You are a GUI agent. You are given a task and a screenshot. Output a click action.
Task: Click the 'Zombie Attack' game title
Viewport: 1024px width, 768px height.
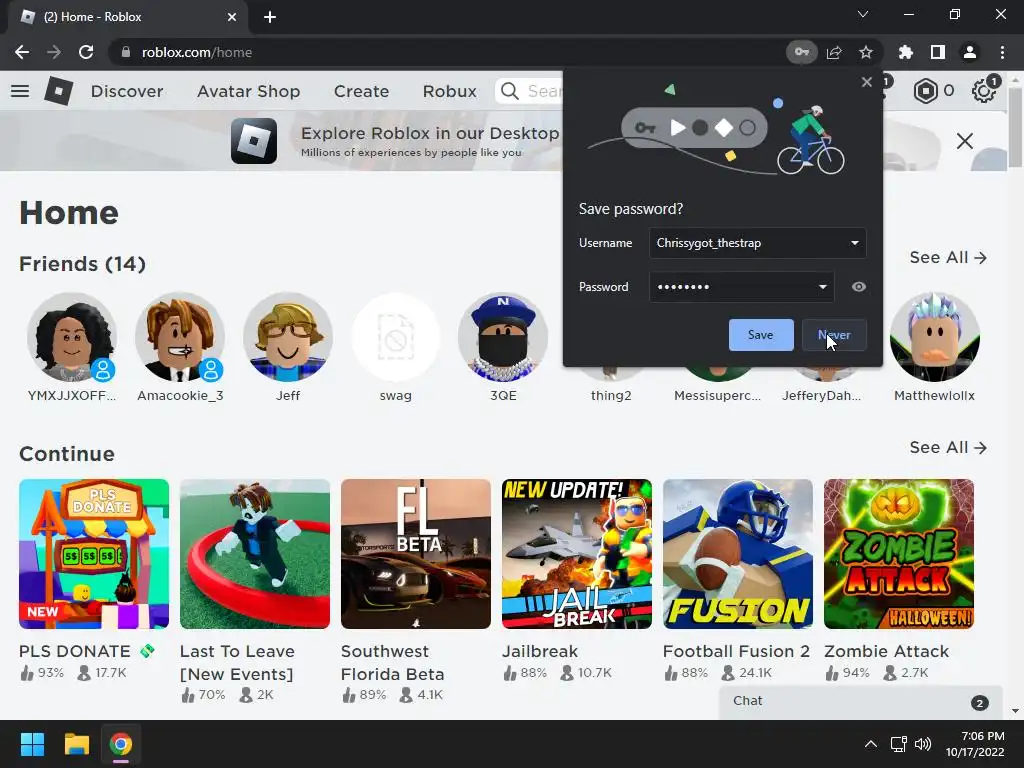click(886, 651)
